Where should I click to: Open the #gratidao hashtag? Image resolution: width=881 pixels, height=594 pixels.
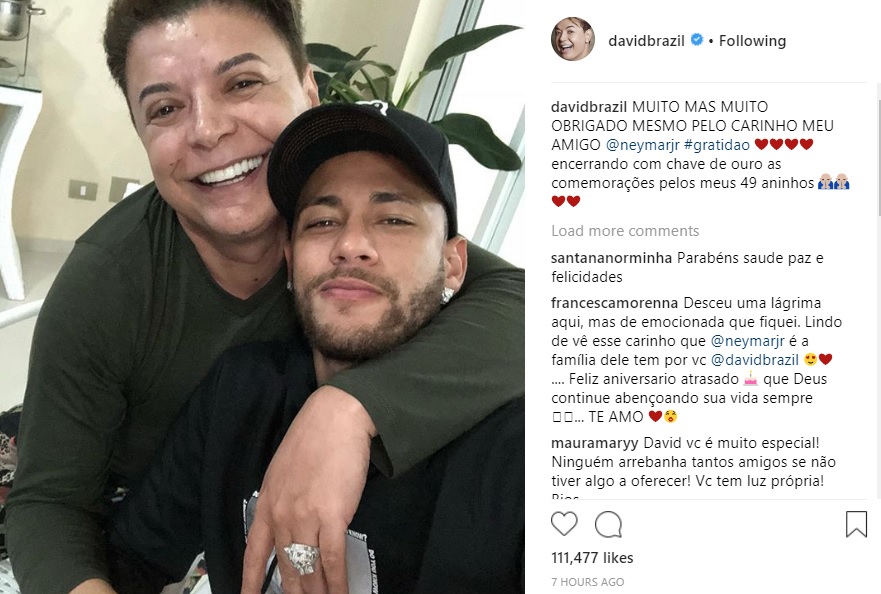717,145
